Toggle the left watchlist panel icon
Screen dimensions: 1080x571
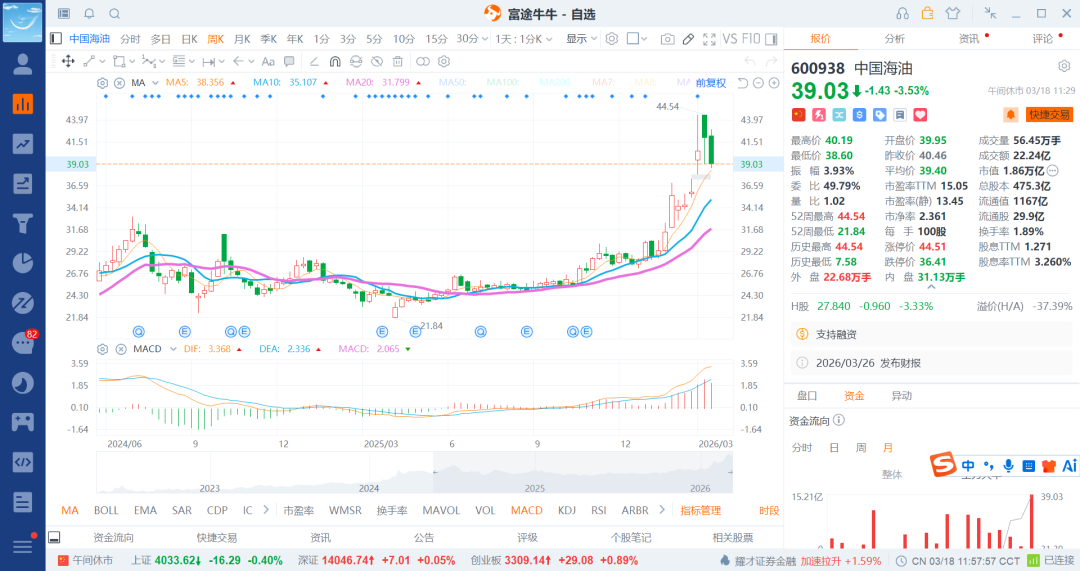56,39
